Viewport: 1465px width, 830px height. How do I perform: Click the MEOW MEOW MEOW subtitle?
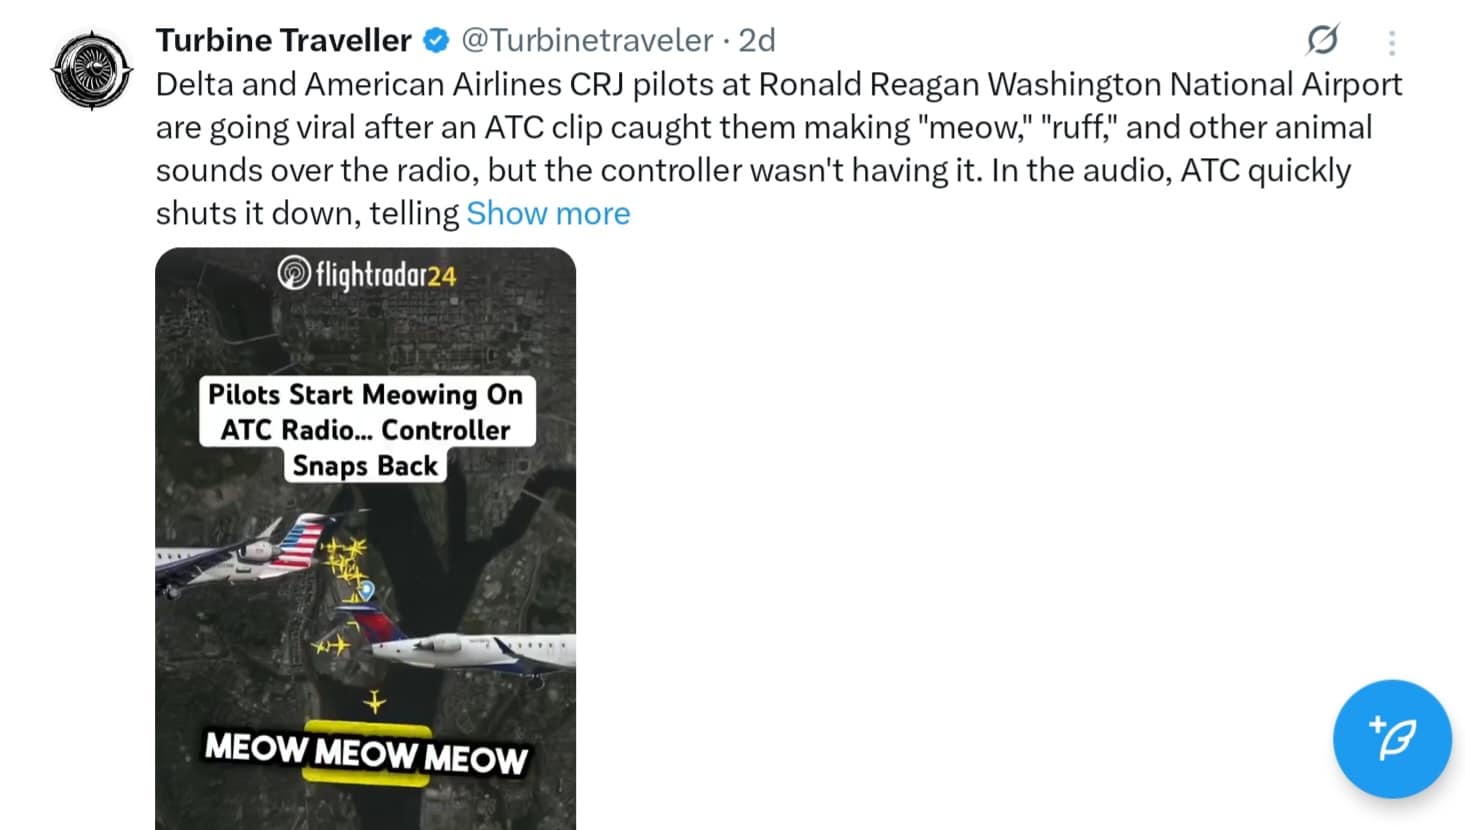(365, 752)
